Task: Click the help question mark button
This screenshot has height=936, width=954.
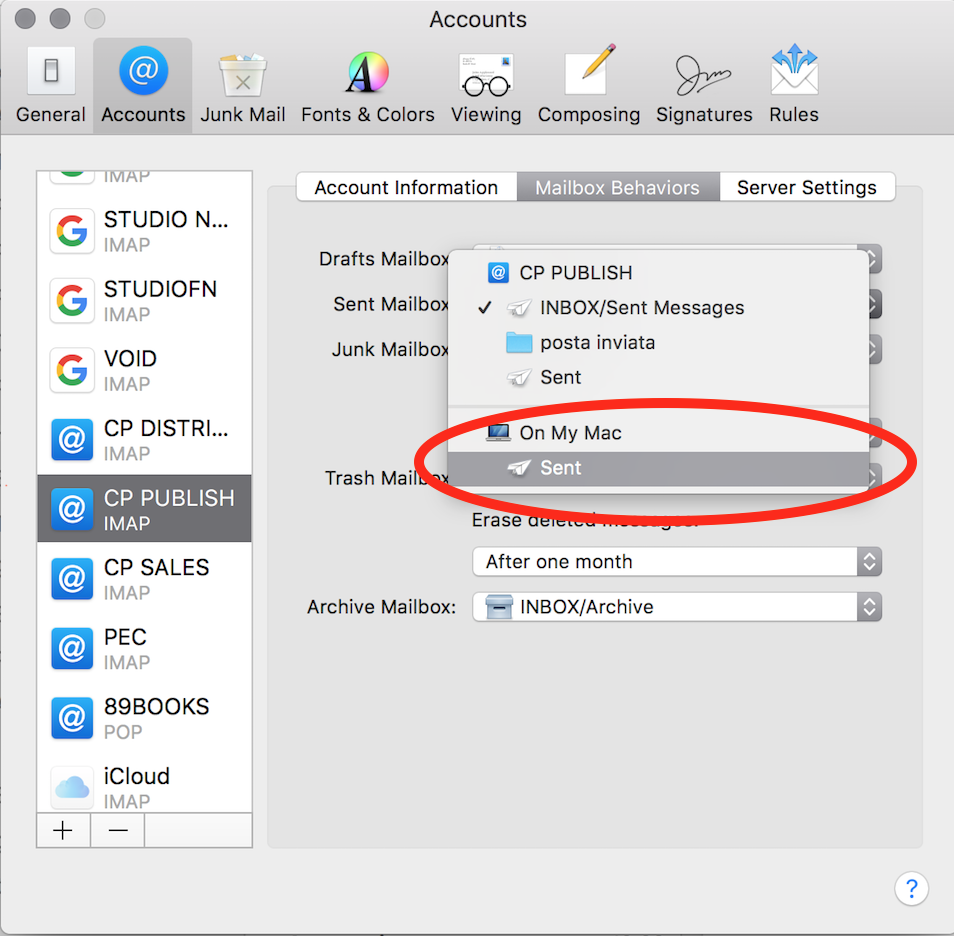Action: [911, 889]
